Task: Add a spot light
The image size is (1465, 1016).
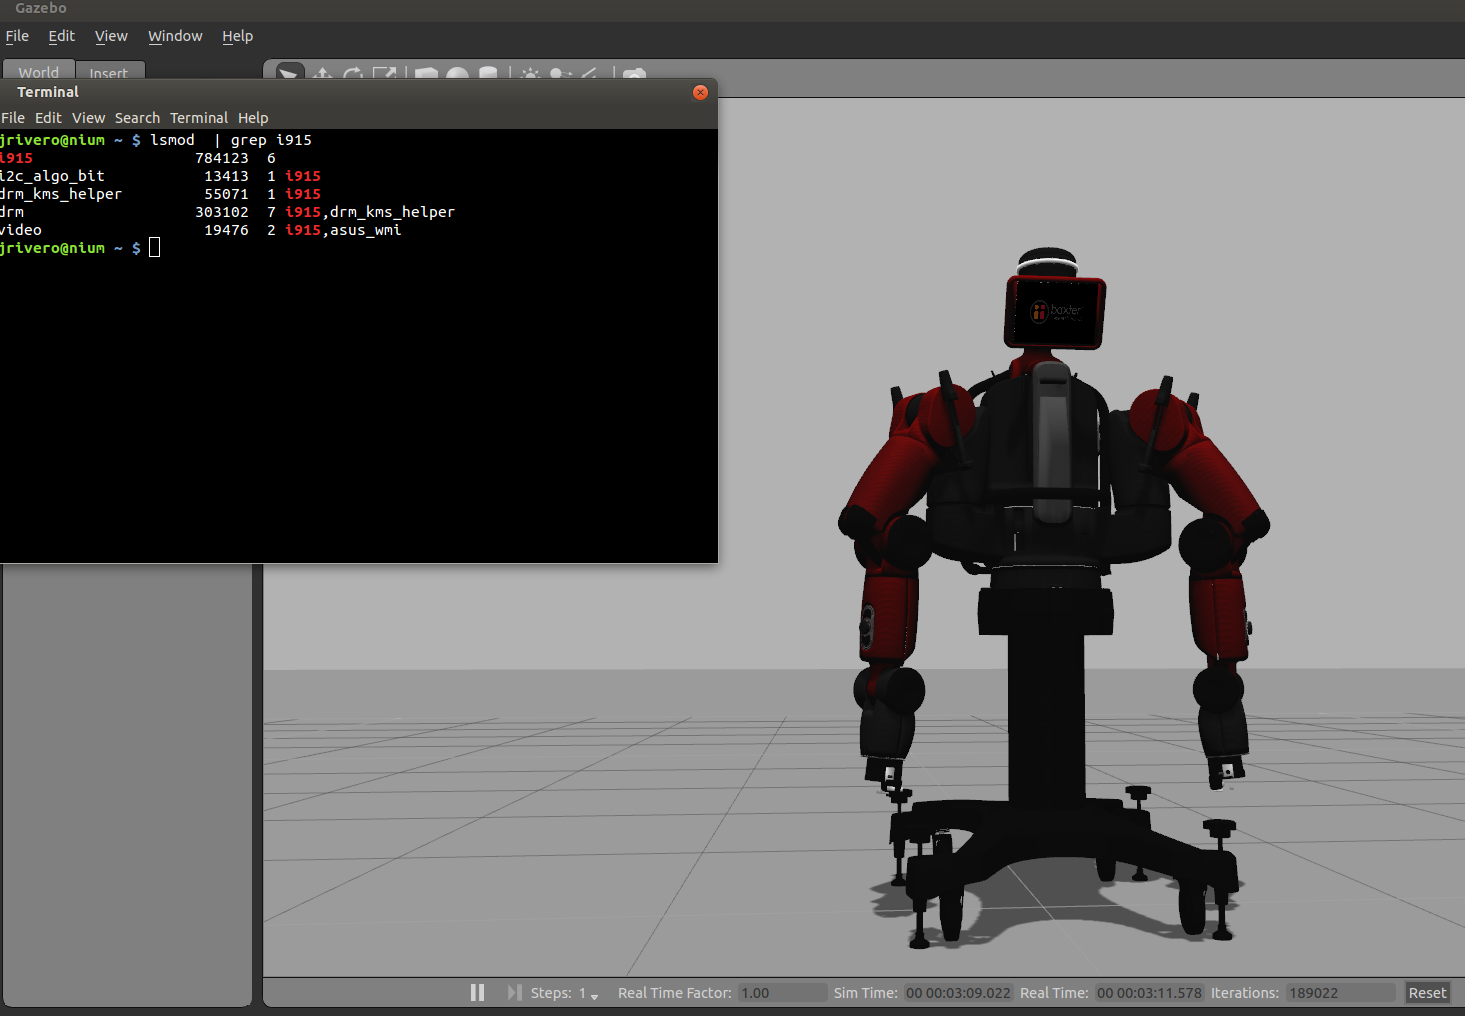Action: [x=561, y=74]
